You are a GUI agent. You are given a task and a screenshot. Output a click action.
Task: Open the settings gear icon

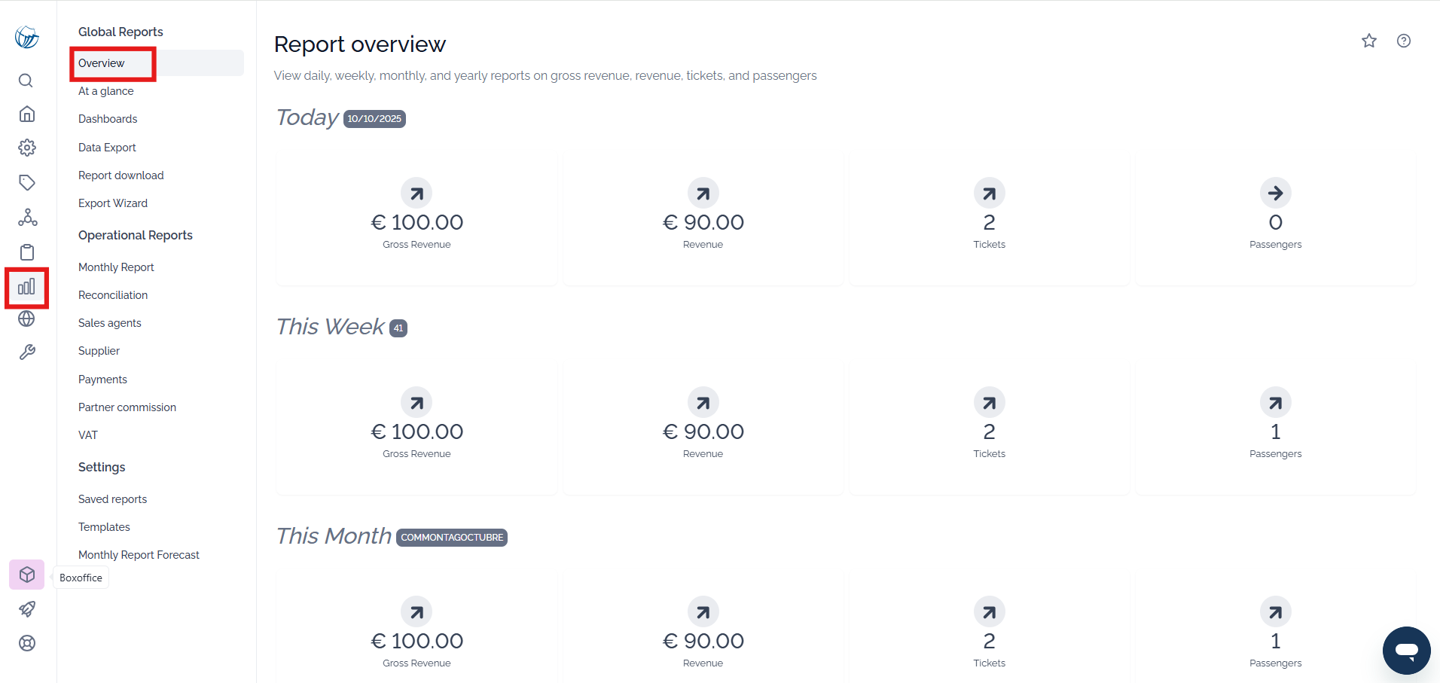click(27, 148)
